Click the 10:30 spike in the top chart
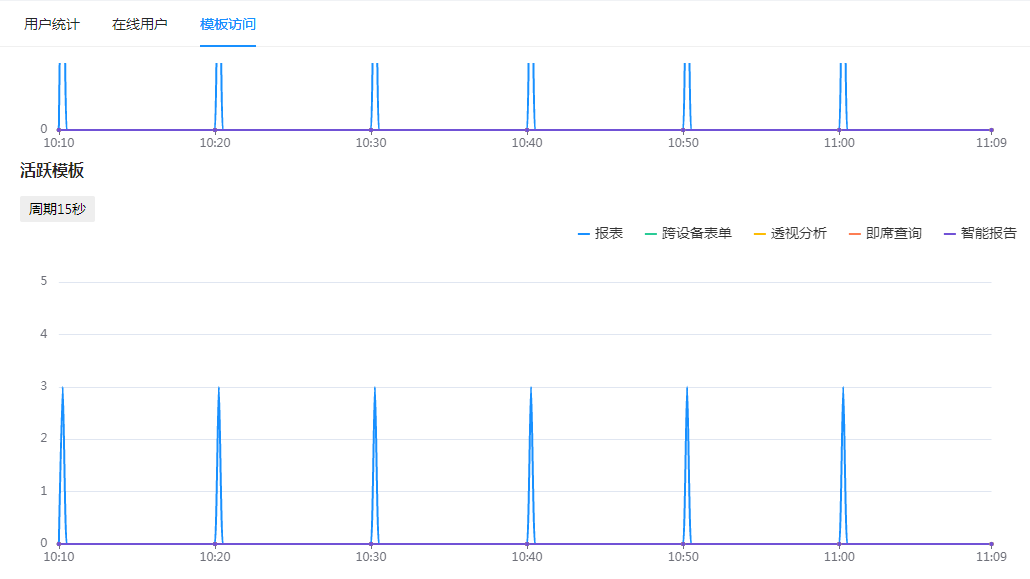Image resolution: width=1030 pixels, height=579 pixels. (375, 90)
